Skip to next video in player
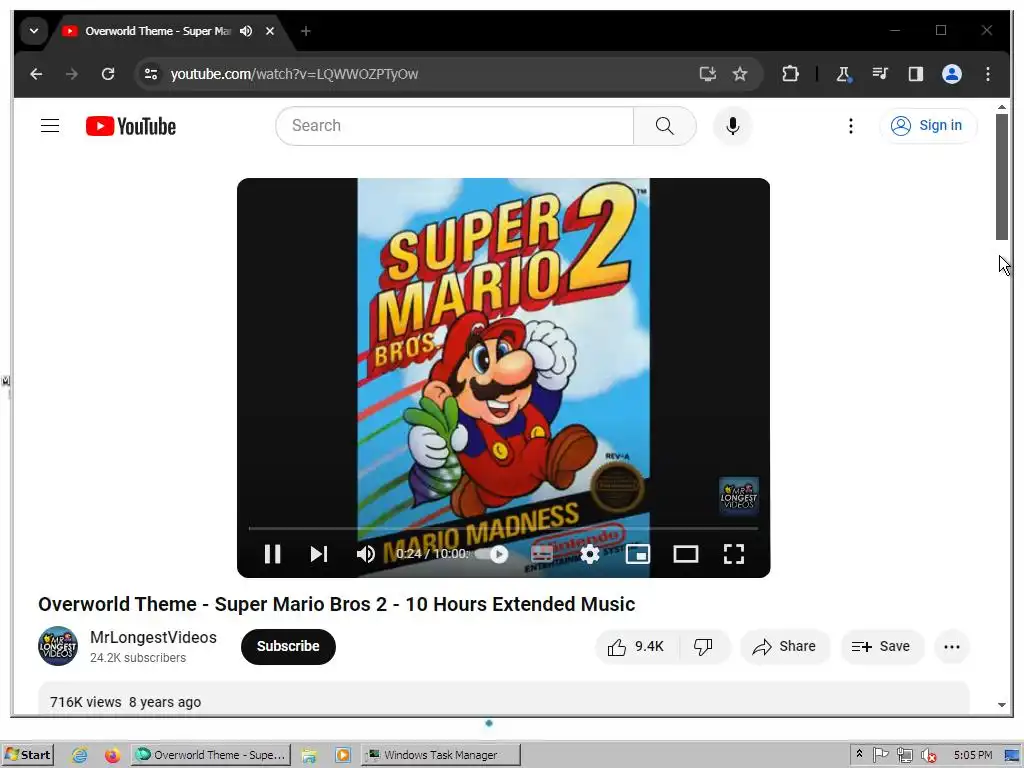1024x768 pixels. 319,554
